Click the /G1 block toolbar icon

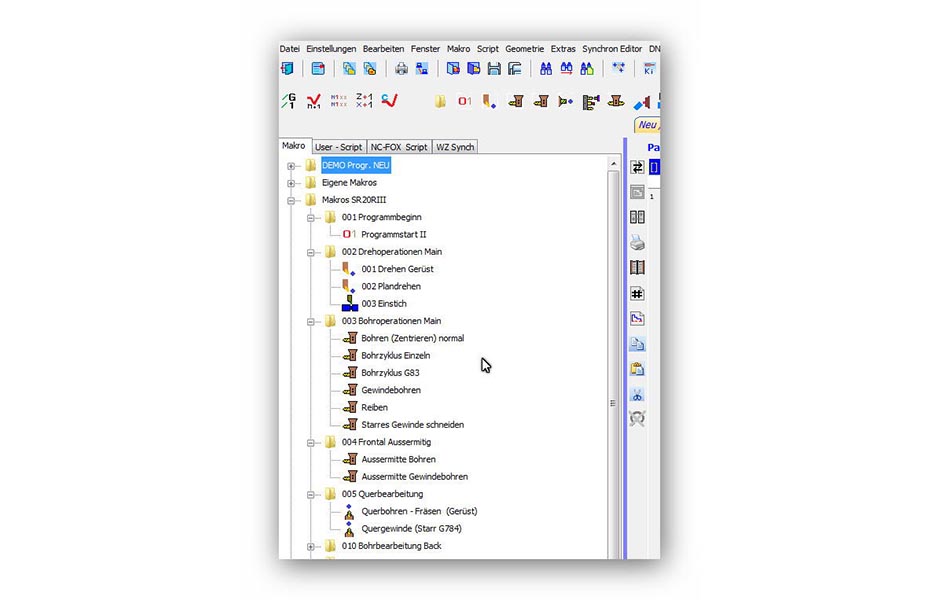click(x=288, y=101)
